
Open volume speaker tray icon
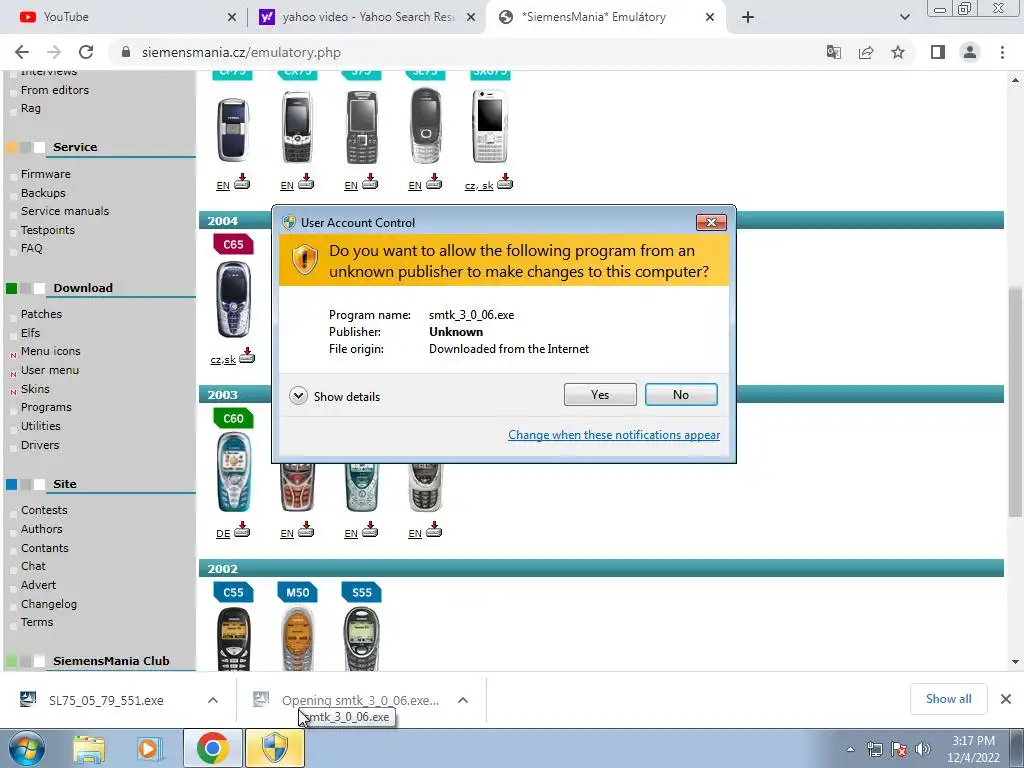click(923, 749)
